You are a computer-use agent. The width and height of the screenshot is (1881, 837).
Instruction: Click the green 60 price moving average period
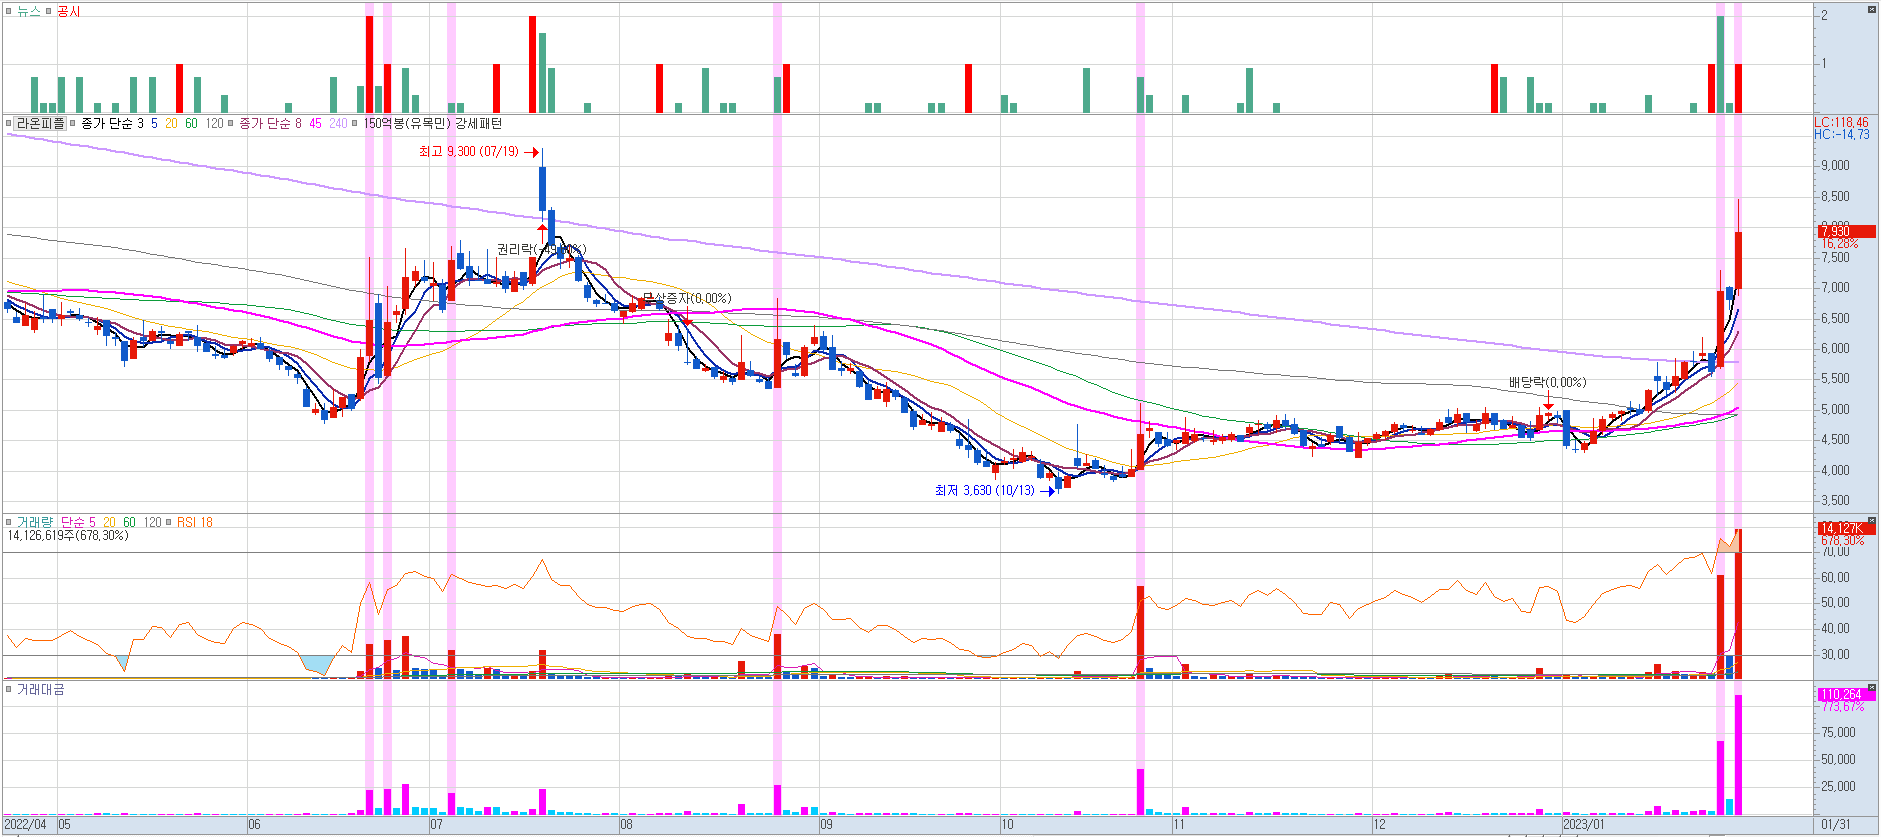click(x=191, y=123)
